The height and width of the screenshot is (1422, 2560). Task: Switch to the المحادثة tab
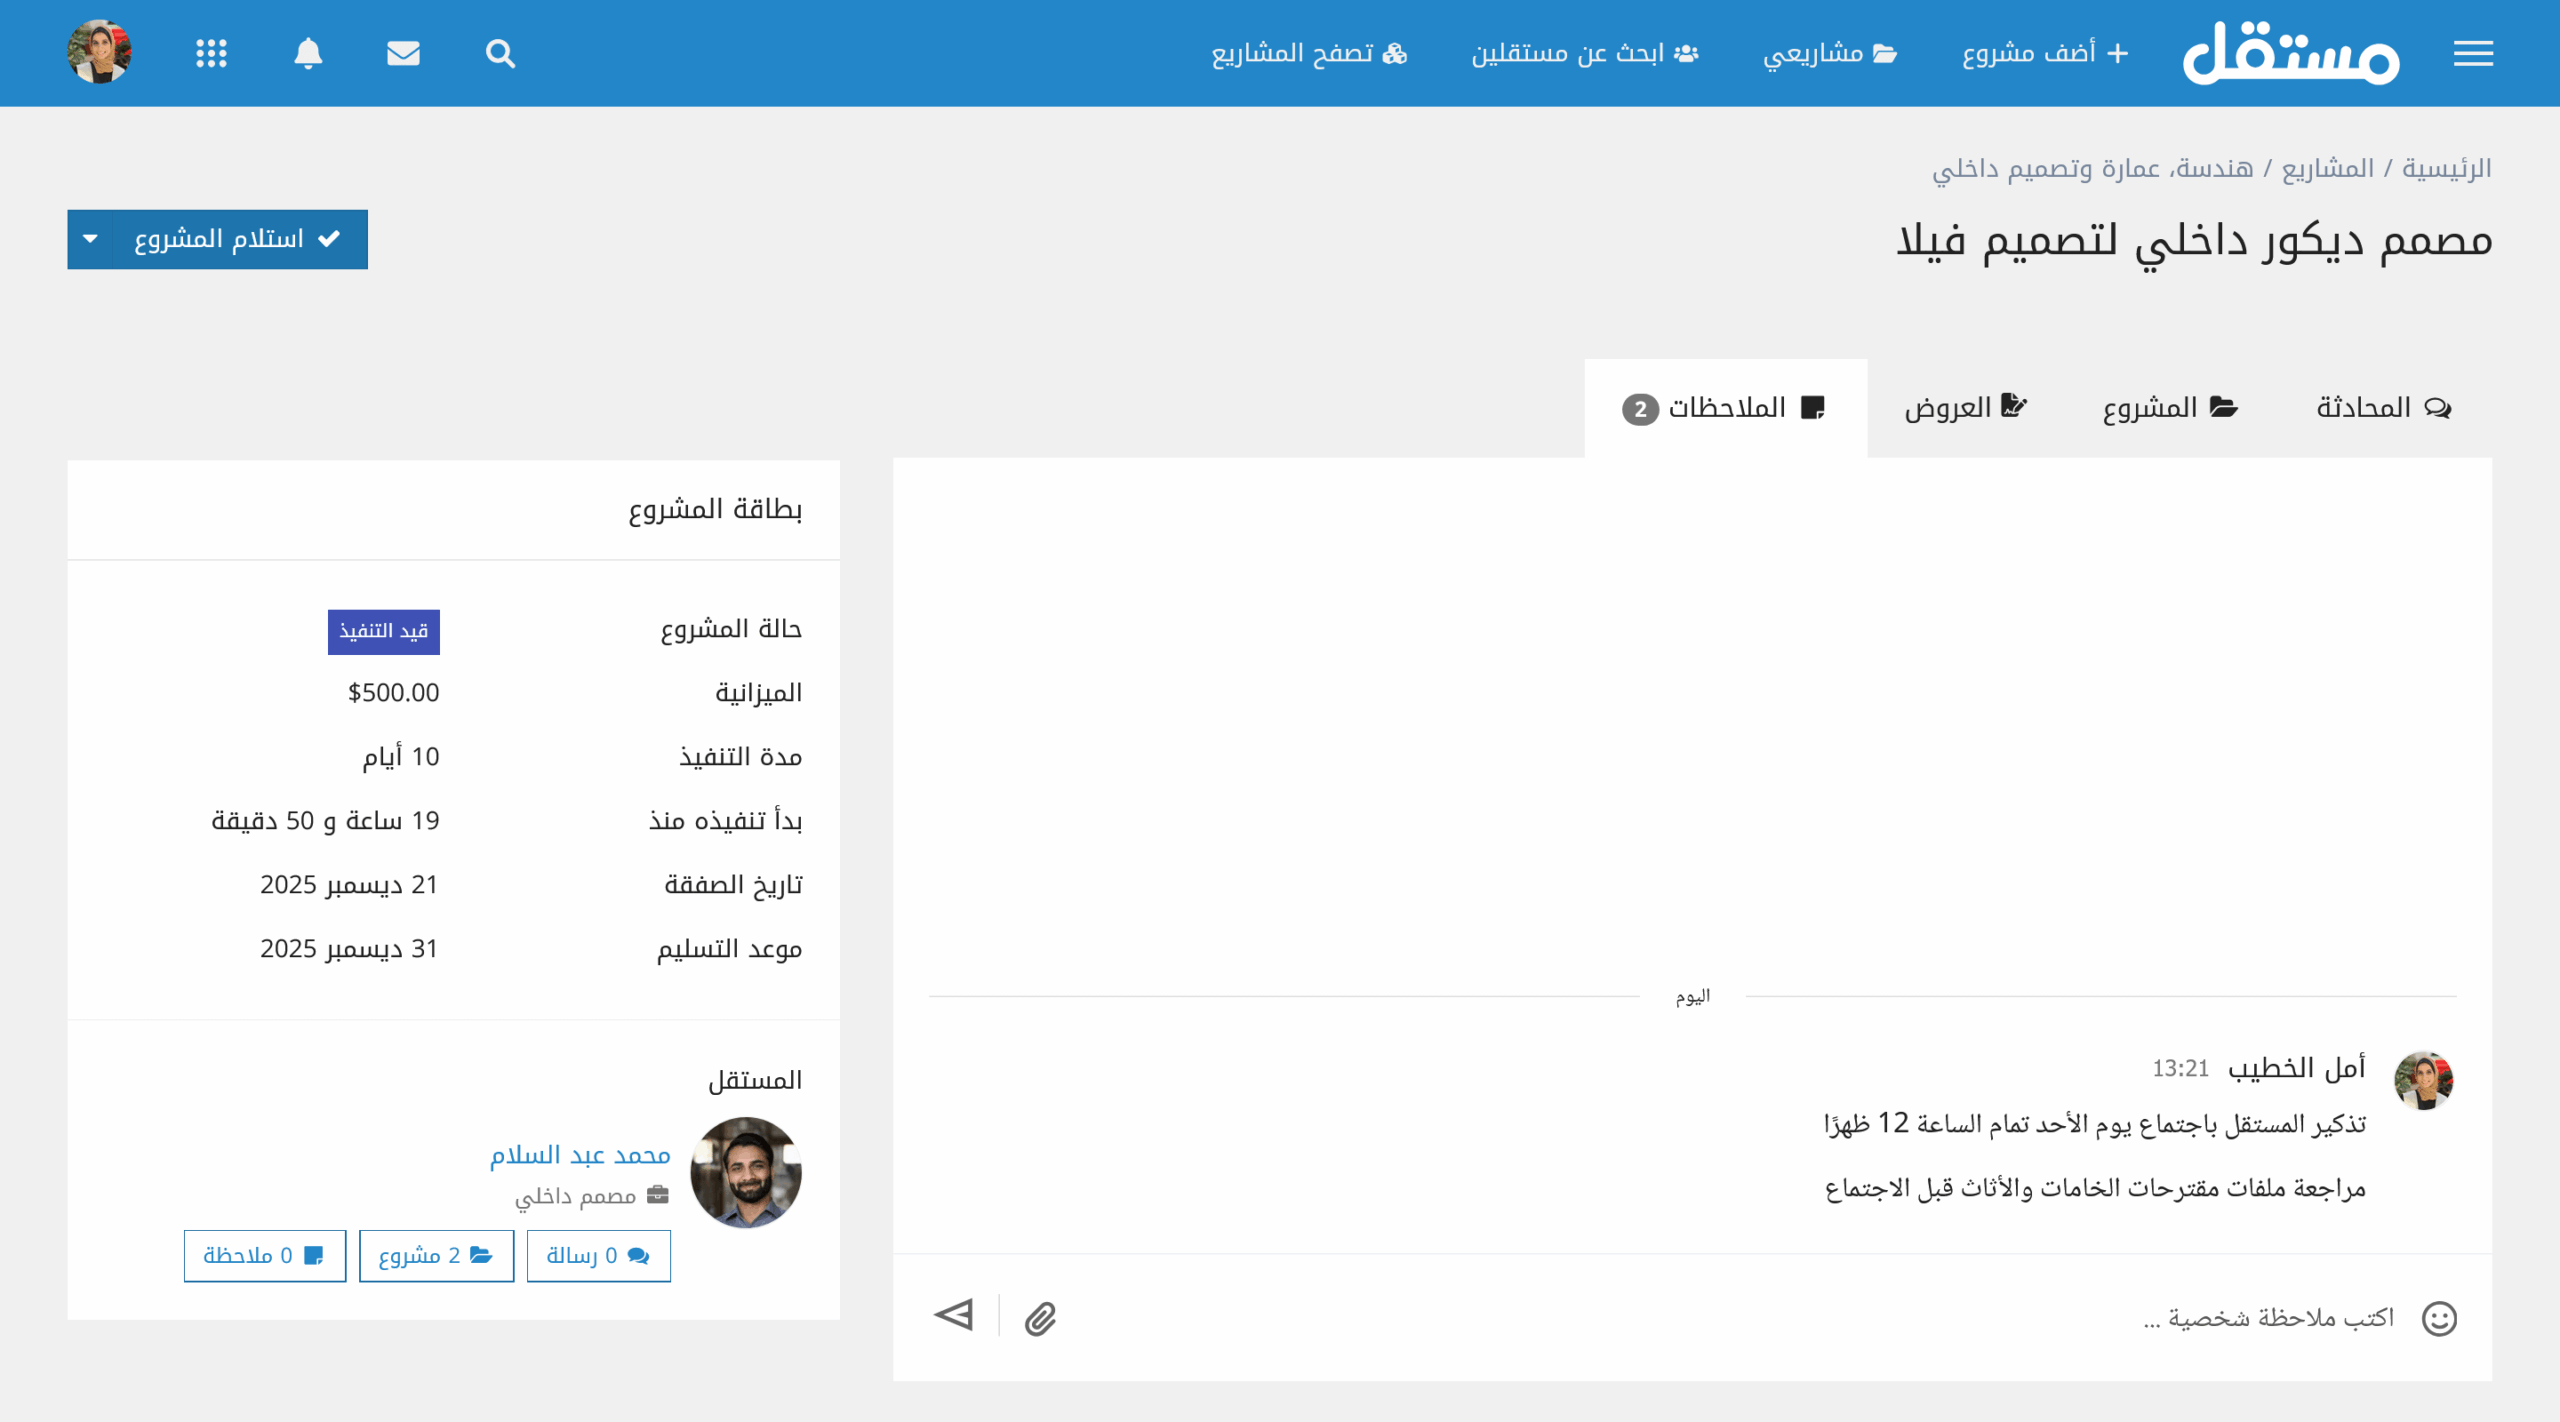tap(2382, 408)
